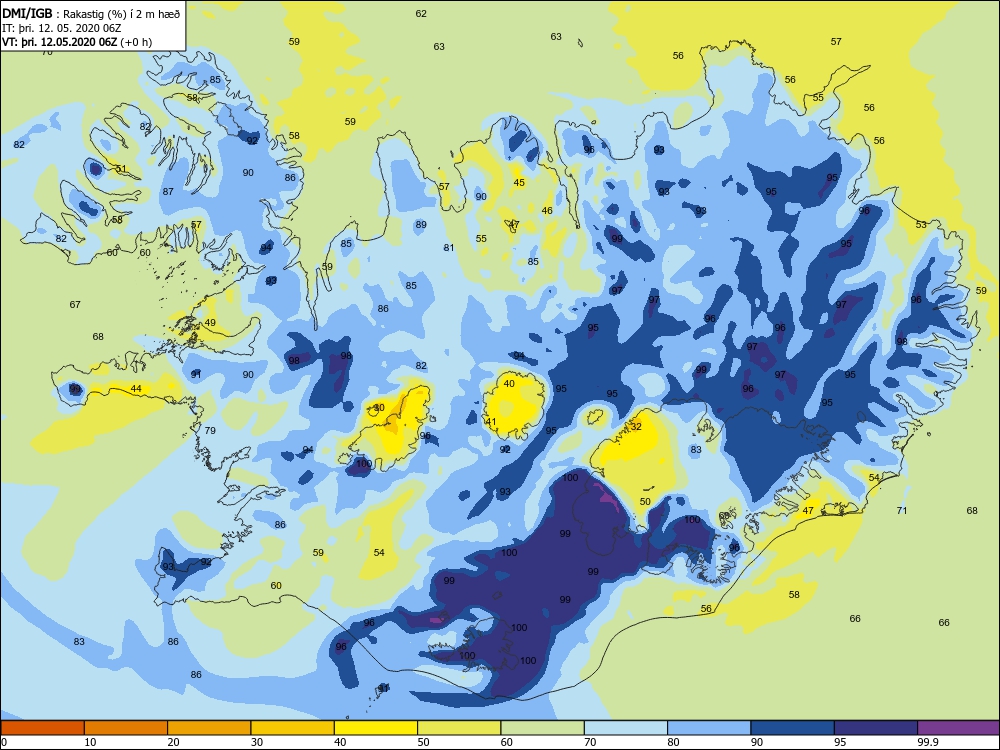
Task: Click the offshore value '62' at the top
Action: (421, 13)
